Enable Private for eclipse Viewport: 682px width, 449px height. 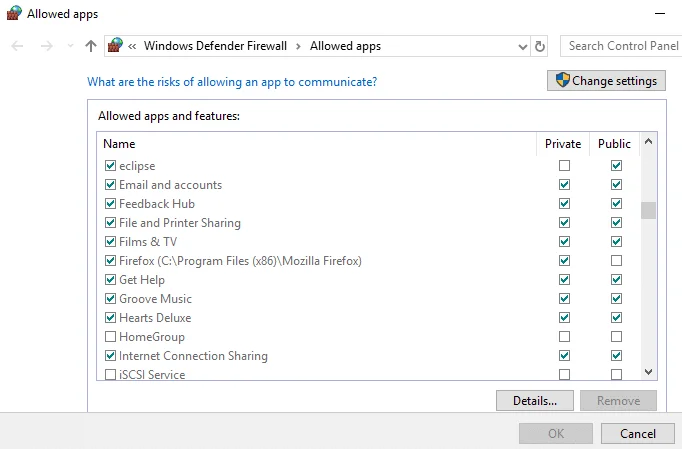pos(564,165)
